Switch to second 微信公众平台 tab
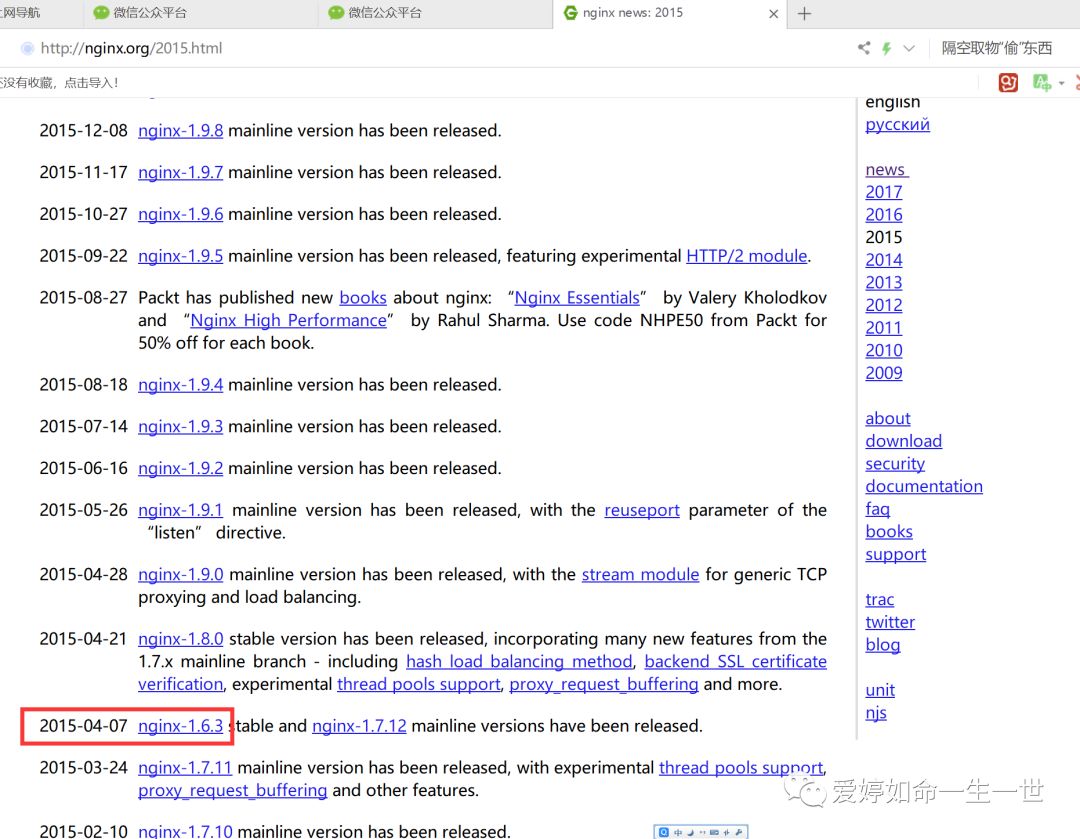This screenshot has height=839, width=1080. point(435,13)
